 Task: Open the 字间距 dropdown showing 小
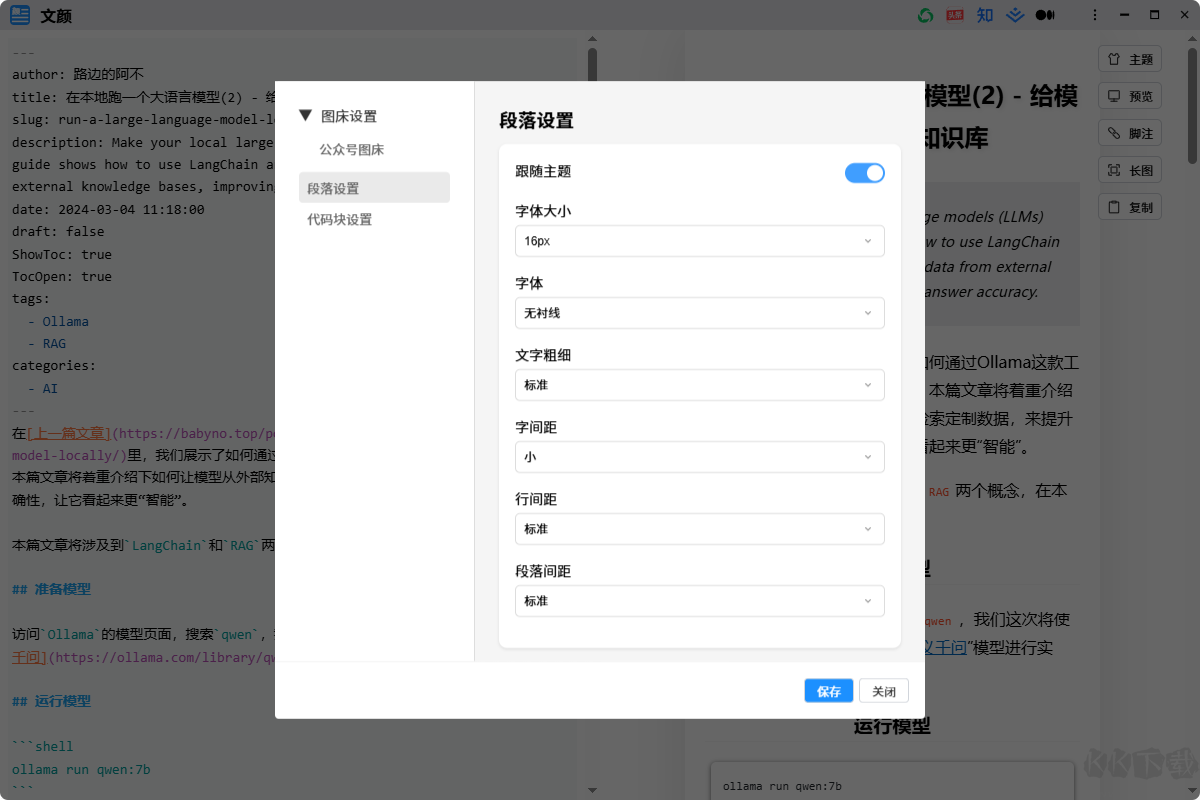click(x=700, y=457)
